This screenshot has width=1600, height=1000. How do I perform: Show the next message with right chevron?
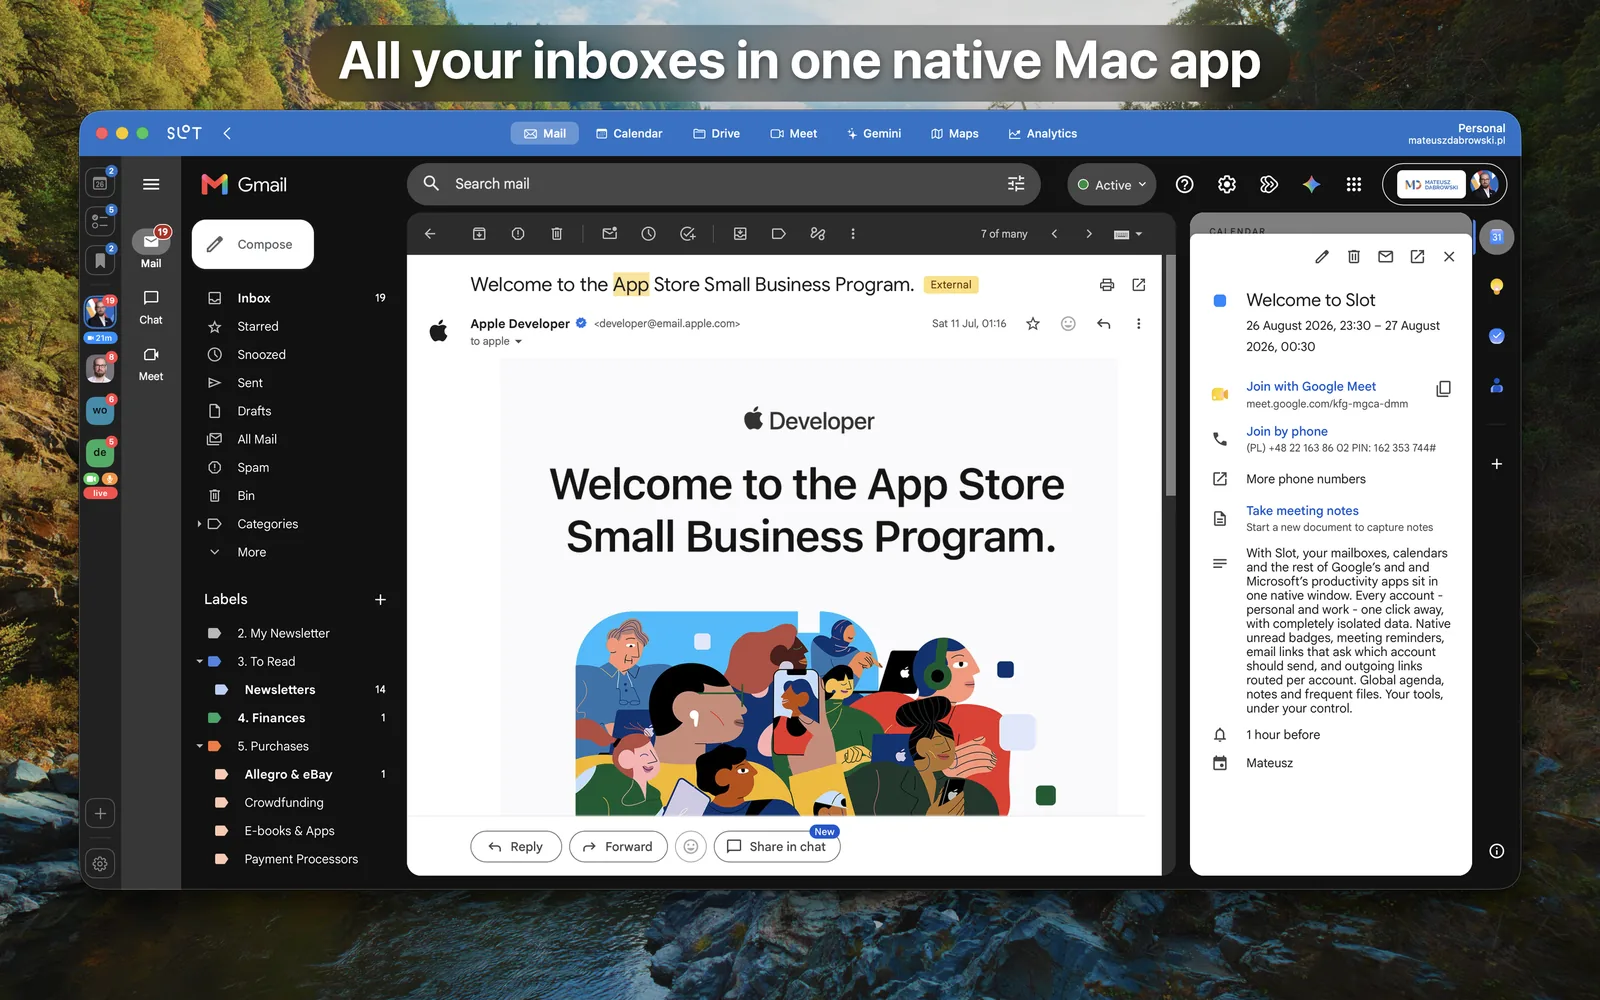click(1089, 234)
